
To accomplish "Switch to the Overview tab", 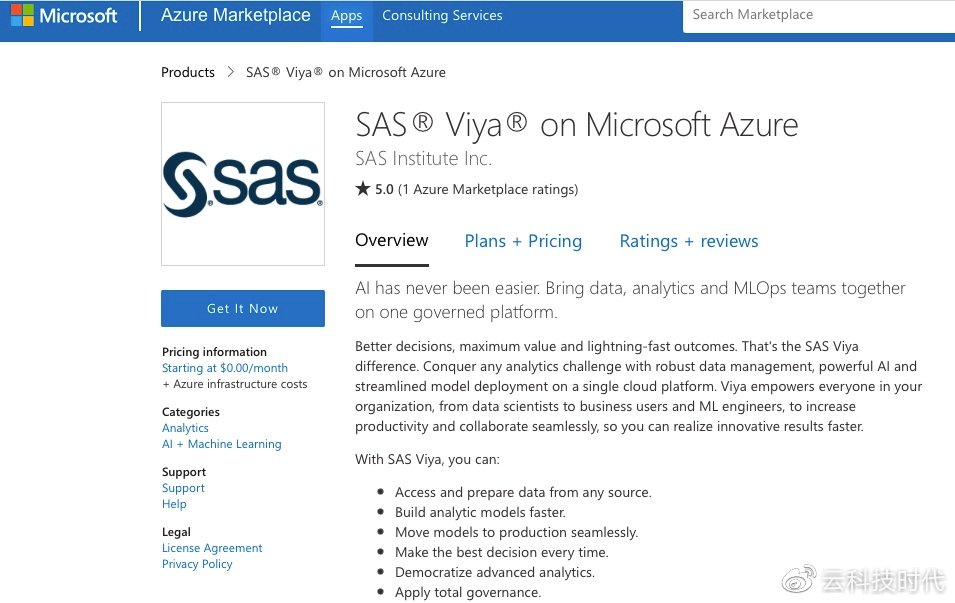I will coord(392,241).
